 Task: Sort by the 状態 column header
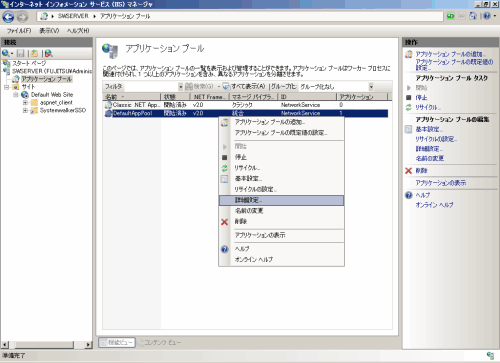(175, 97)
